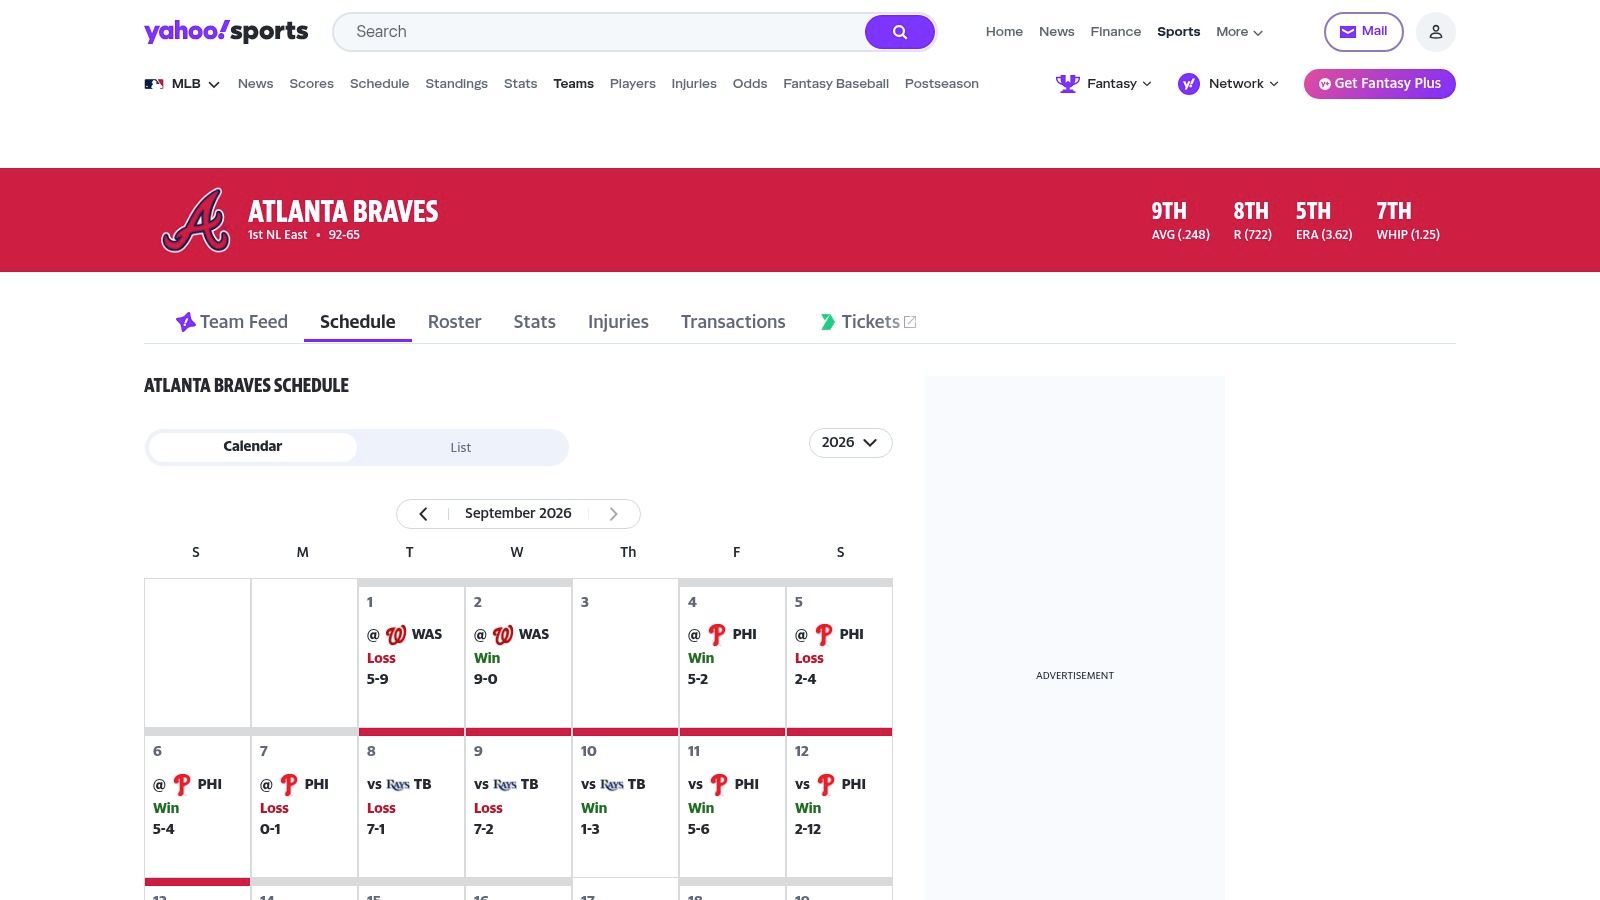Click the 7TH WHIP (1.25) stat

[x=1408, y=221]
